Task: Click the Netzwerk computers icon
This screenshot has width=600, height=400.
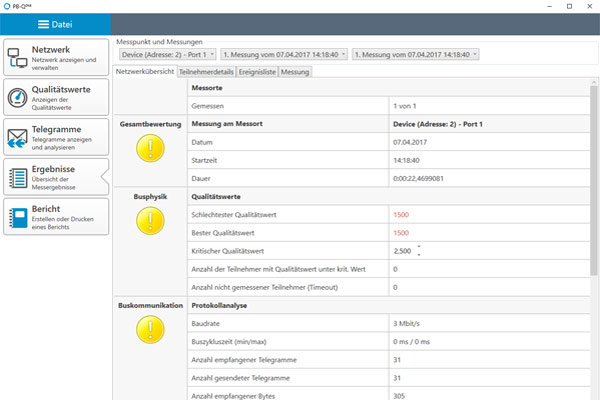Action: (x=17, y=58)
